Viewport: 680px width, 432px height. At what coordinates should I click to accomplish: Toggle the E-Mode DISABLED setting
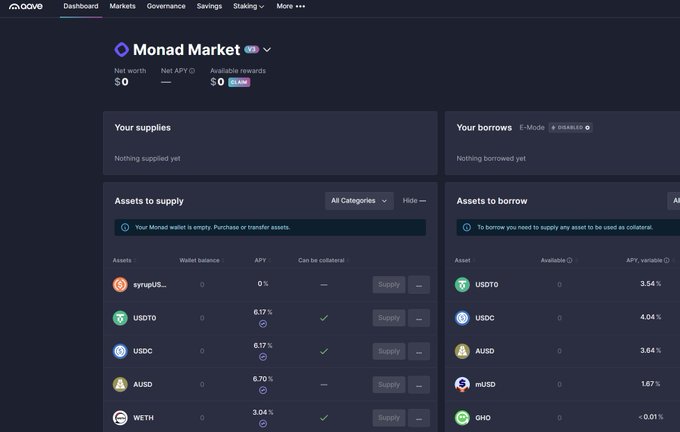[570, 128]
